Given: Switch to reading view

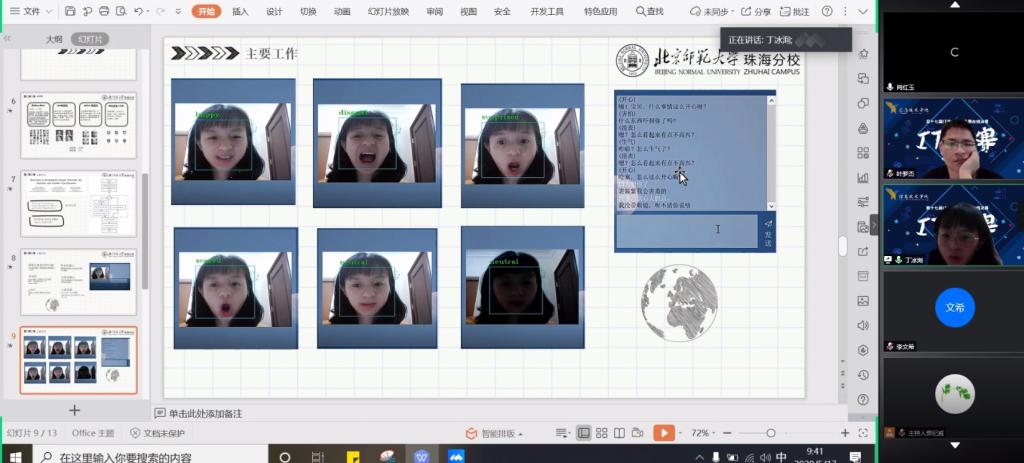Looking at the screenshot, I should click(x=617, y=433).
